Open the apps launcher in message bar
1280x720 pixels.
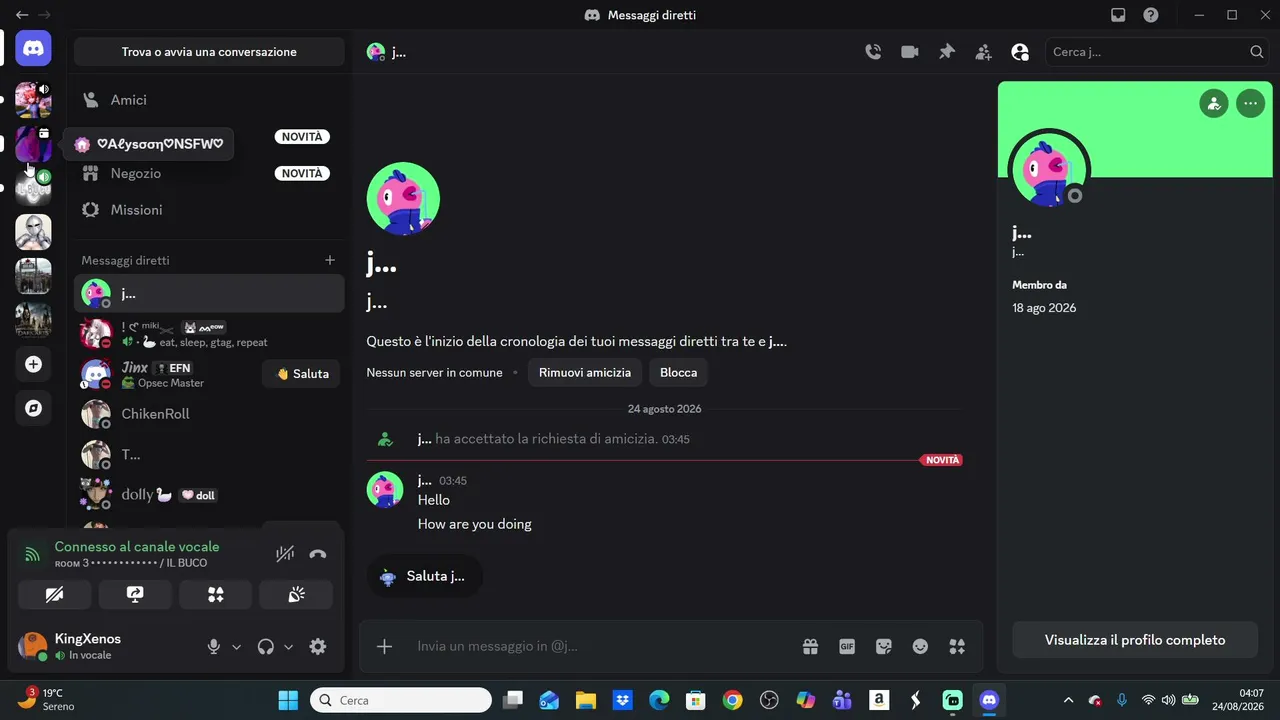click(x=957, y=646)
